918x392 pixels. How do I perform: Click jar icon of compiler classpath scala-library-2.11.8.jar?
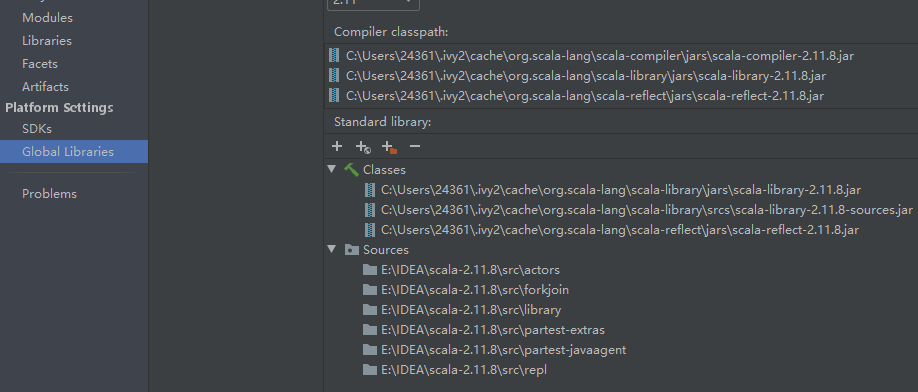tap(334, 75)
